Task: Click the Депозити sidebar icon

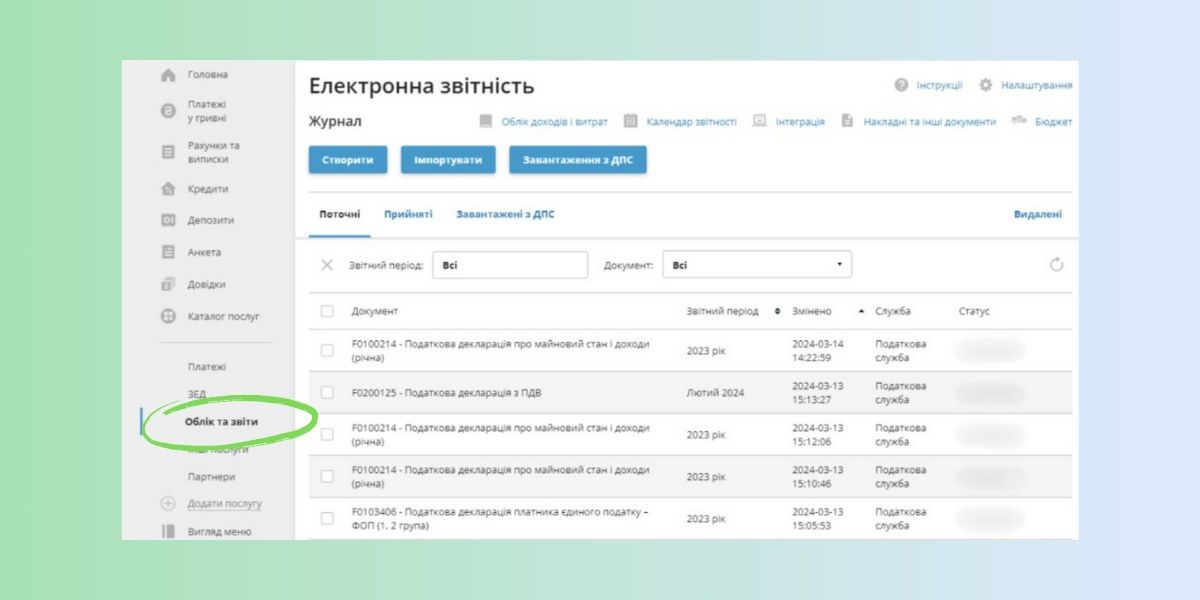Action: (168, 220)
